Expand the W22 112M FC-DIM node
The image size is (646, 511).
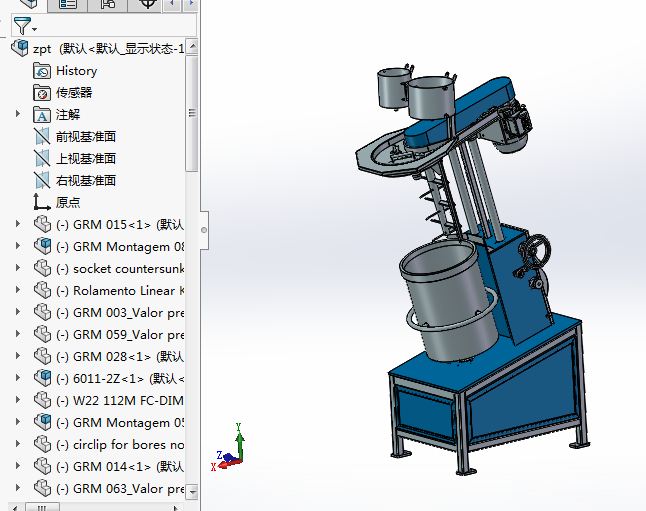click(x=18, y=400)
